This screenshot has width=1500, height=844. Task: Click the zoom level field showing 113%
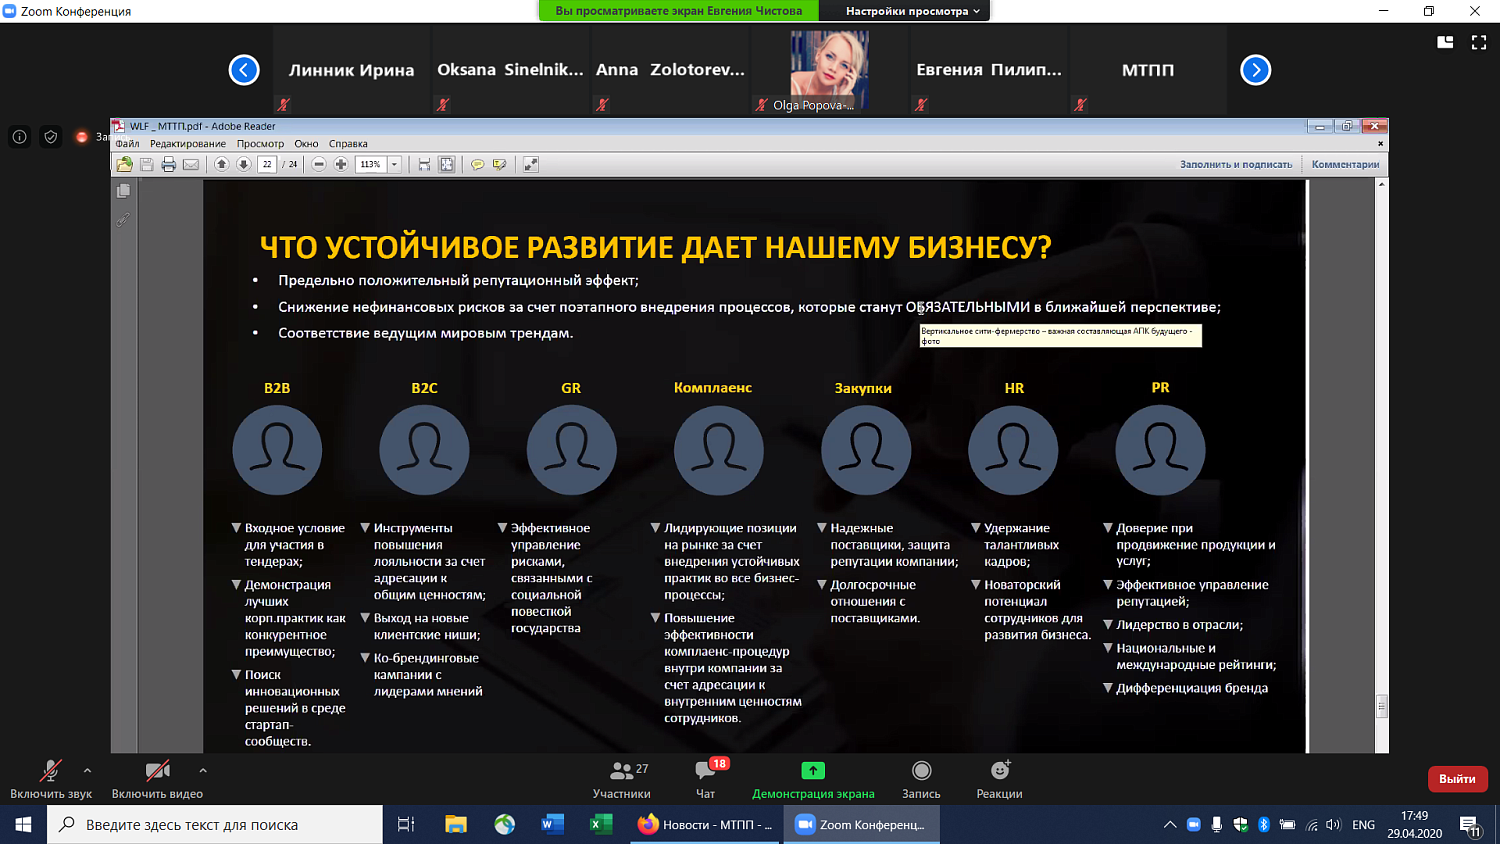click(x=371, y=164)
